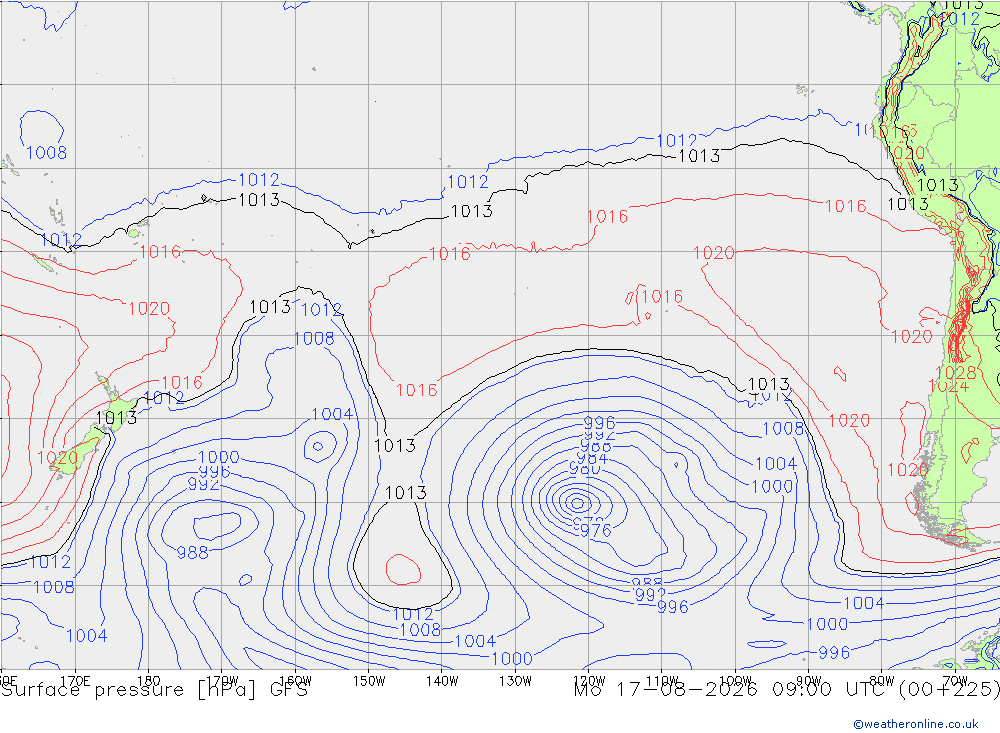This screenshot has height=733, width=1000.
Task: Click the concentric center of the deep low
Action: tap(578, 503)
